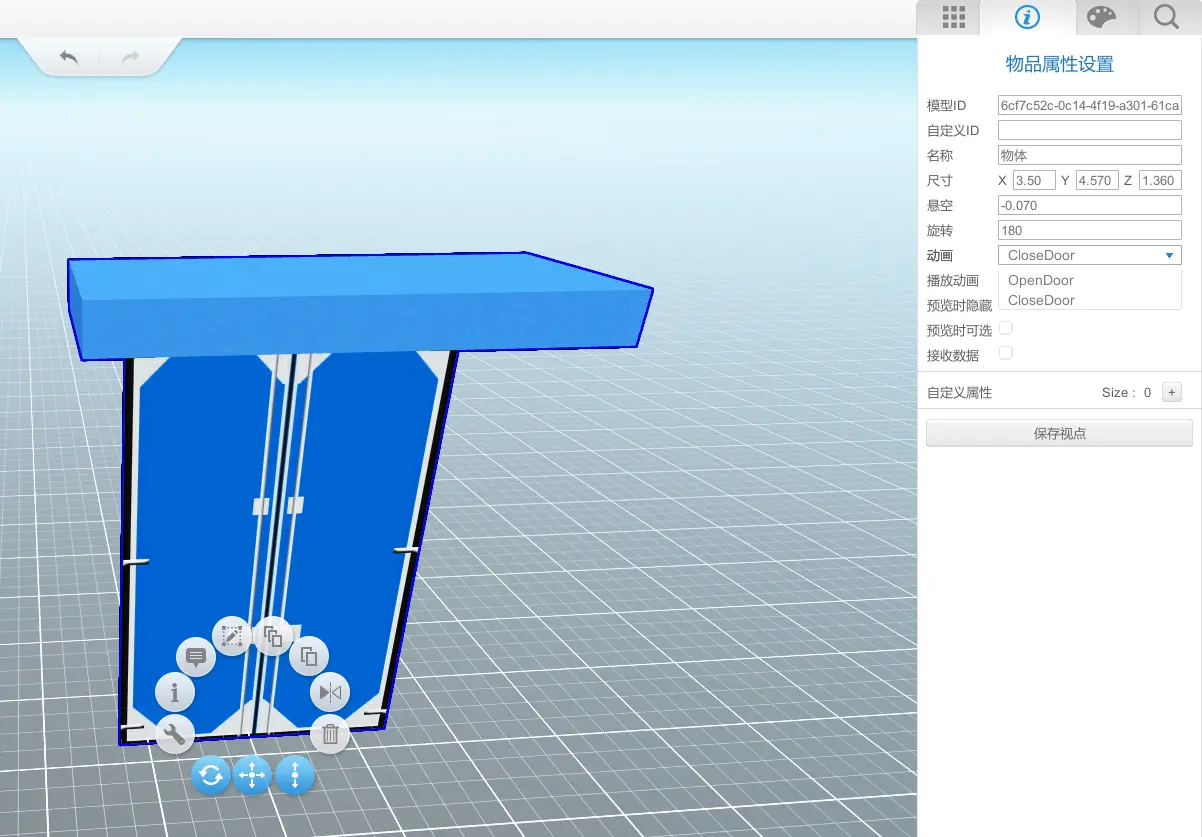Click the comment bubble radial icon

pos(196,657)
